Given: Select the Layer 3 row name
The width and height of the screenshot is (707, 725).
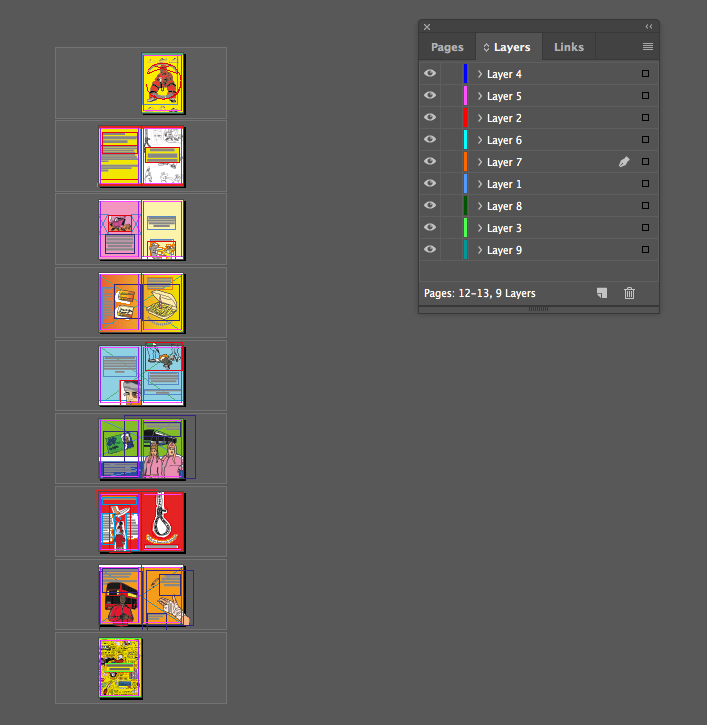Looking at the screenshot, I should coord(504,228).
